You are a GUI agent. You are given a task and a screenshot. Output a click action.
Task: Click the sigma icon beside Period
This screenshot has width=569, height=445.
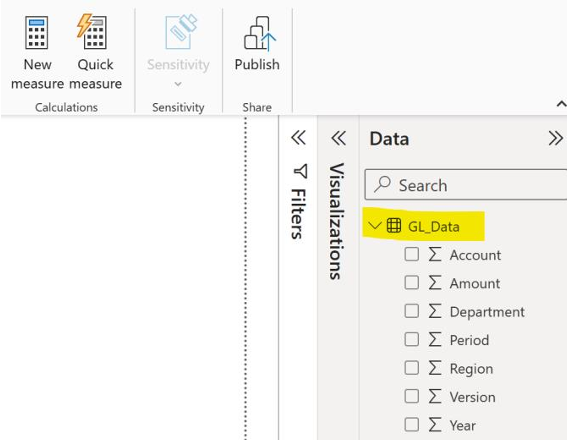point(435,339)
